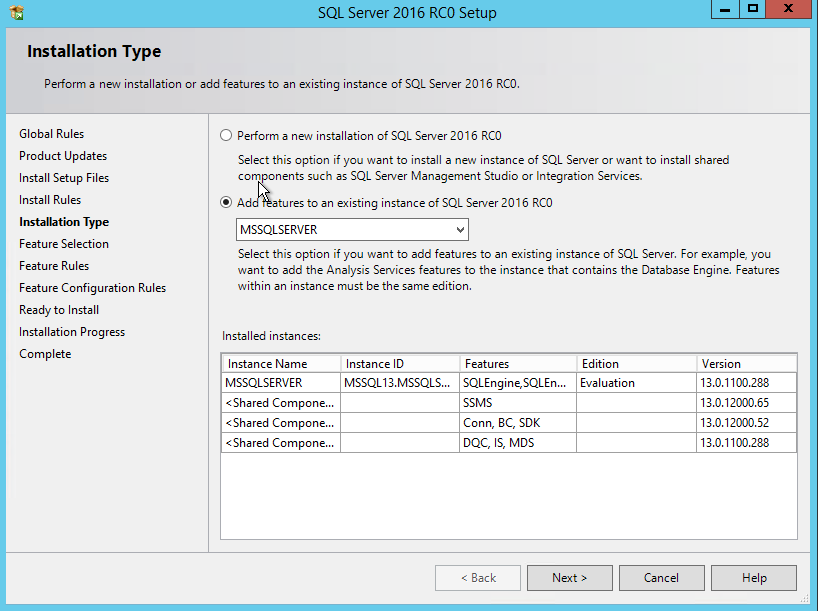Click MSSQL13.MSSQLS... instance ID cell
The image size is (818, 611).
400,382
